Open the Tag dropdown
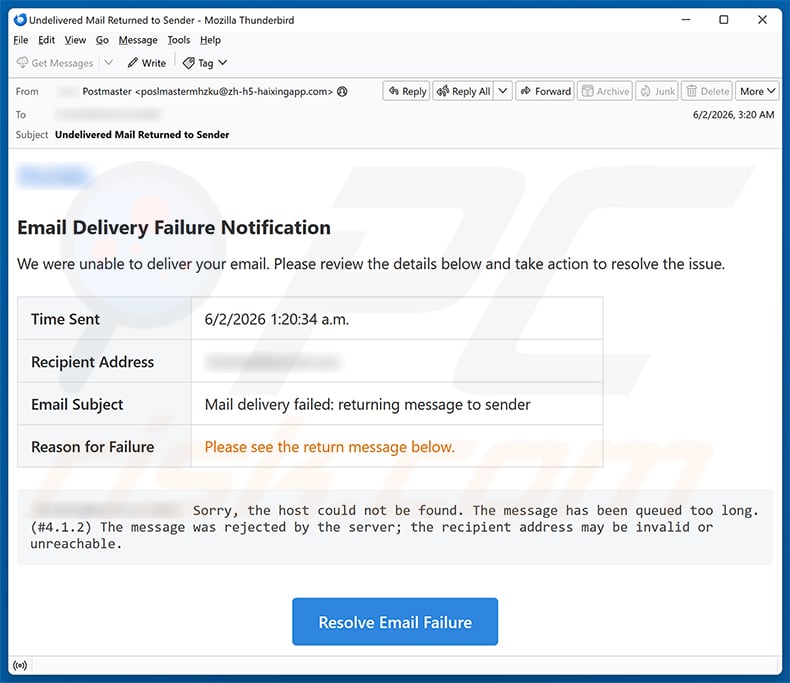The width and height of the screenshot is (790, 683). coord(205,63)
